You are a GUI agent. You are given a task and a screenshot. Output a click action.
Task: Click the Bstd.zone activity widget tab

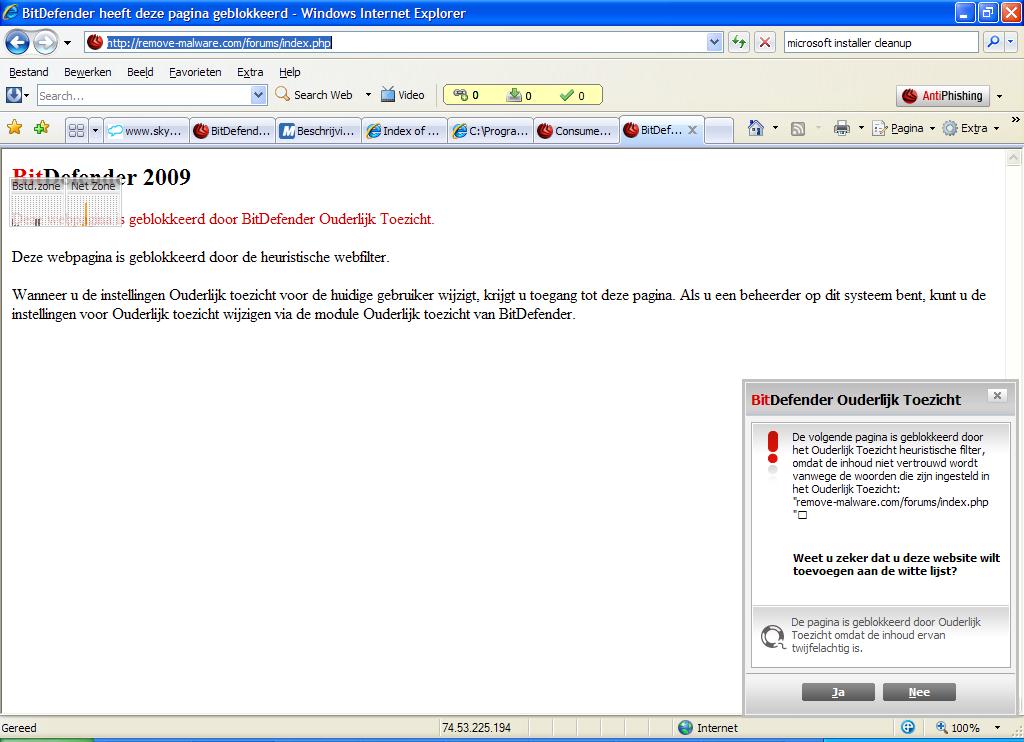[36, 186]
